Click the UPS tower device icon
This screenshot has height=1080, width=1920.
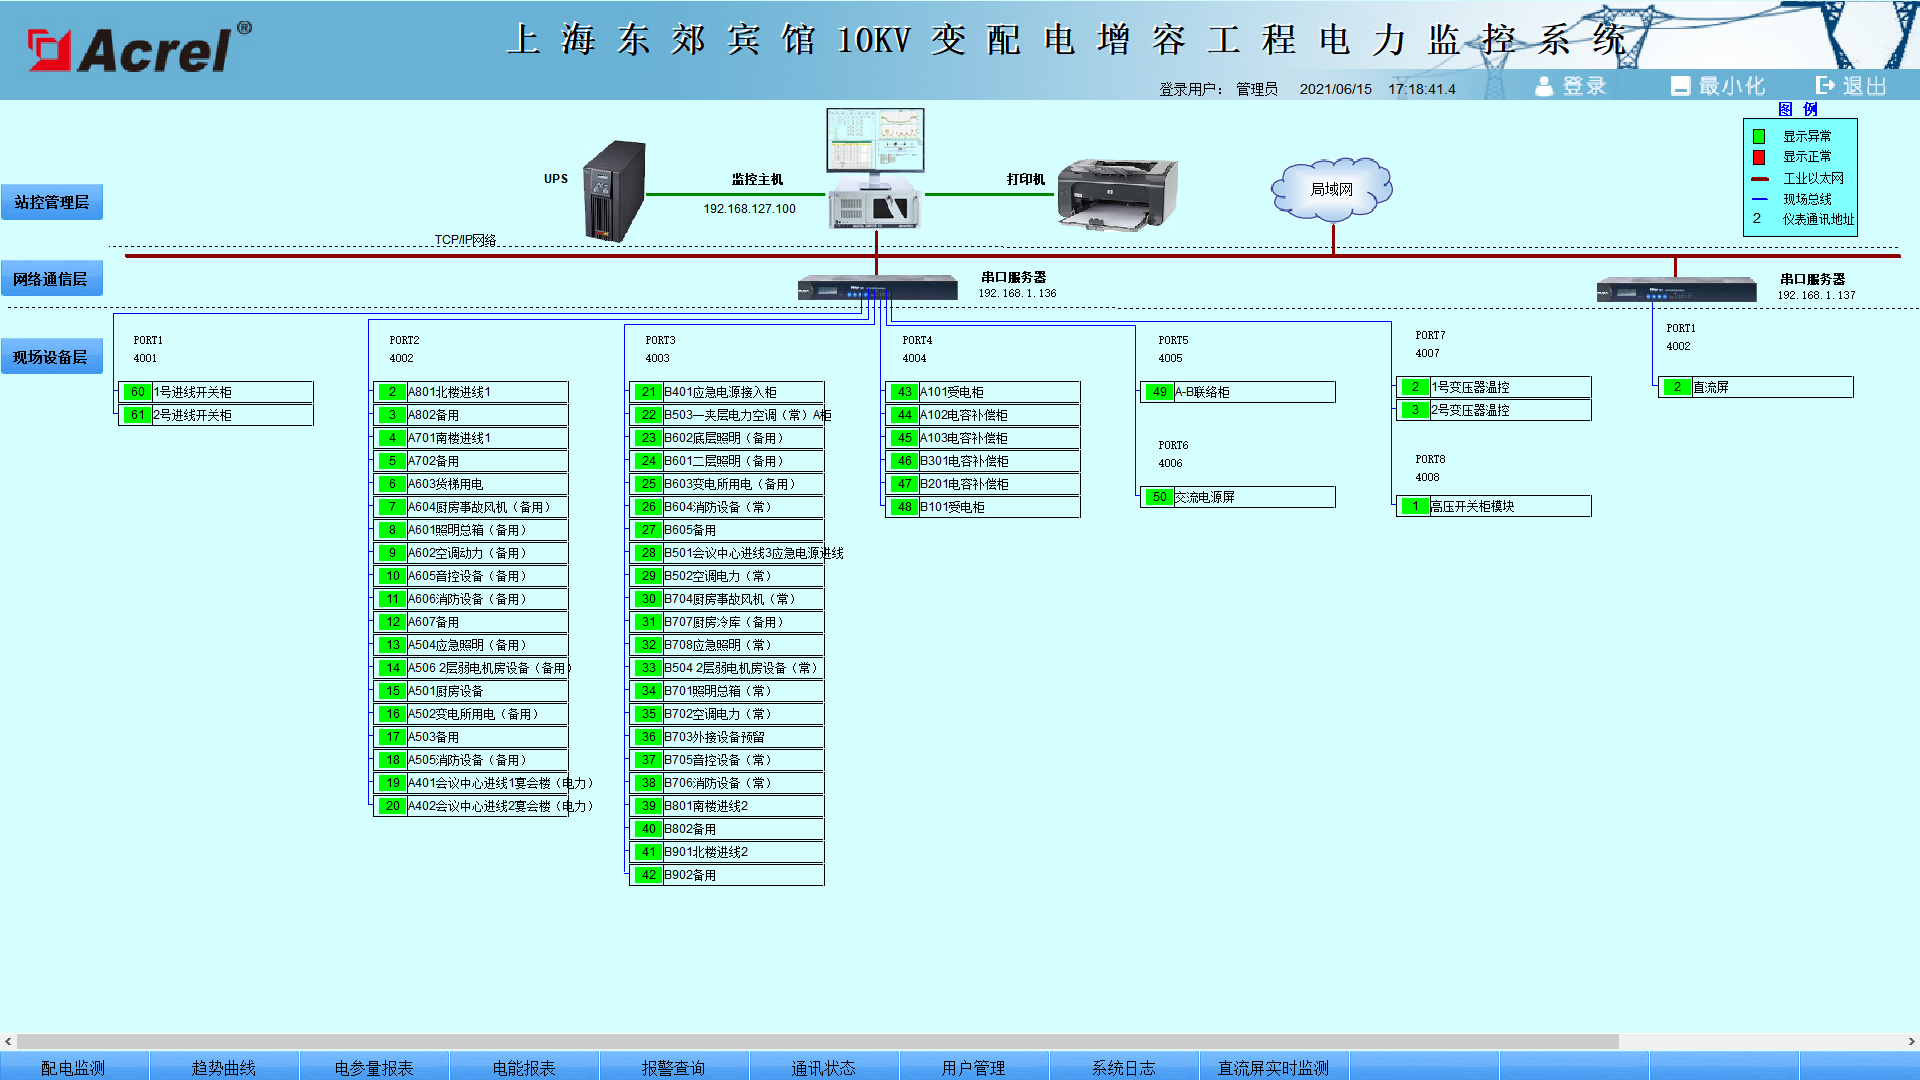(x=614, y=191)
